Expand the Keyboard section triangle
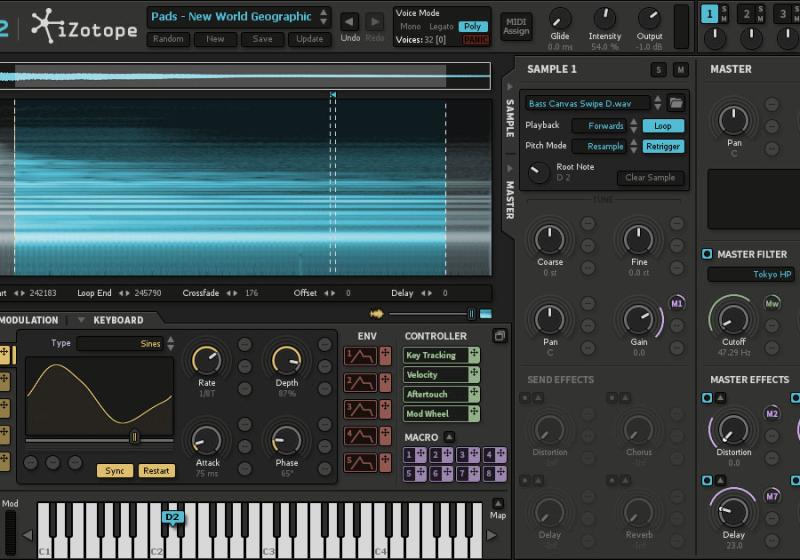Image resolution: width=800 pixels, height=560 pixels. pyautogui.click(x=81, y=320)
